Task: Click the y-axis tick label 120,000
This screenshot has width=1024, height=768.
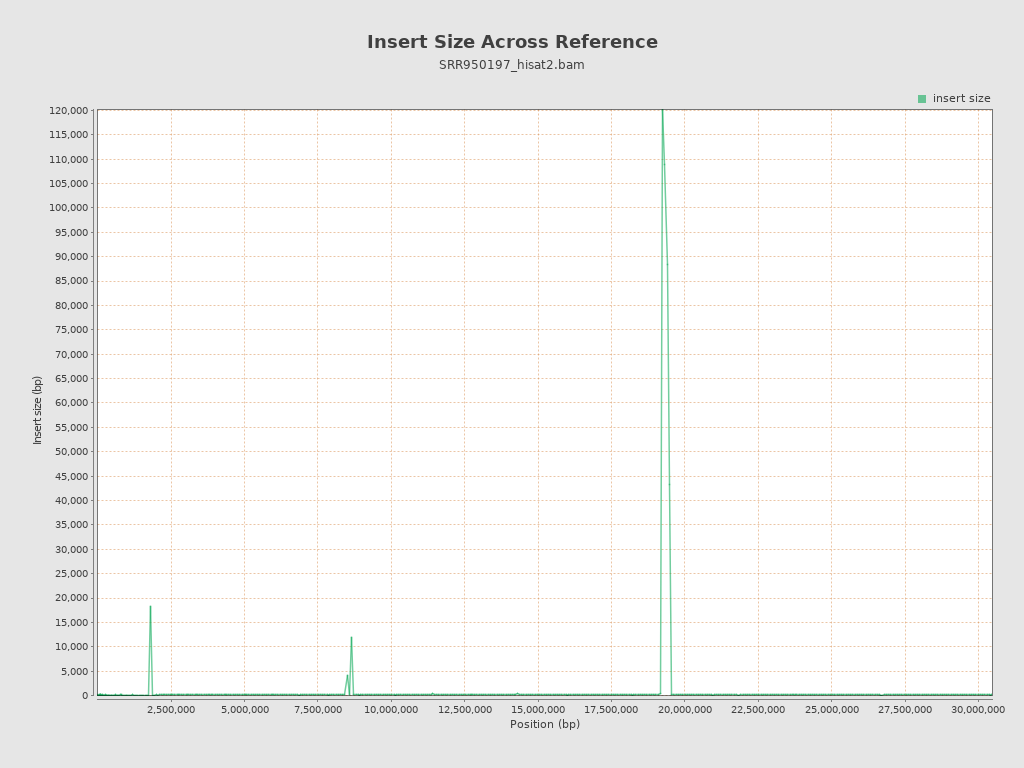Action: click(69, 110)
